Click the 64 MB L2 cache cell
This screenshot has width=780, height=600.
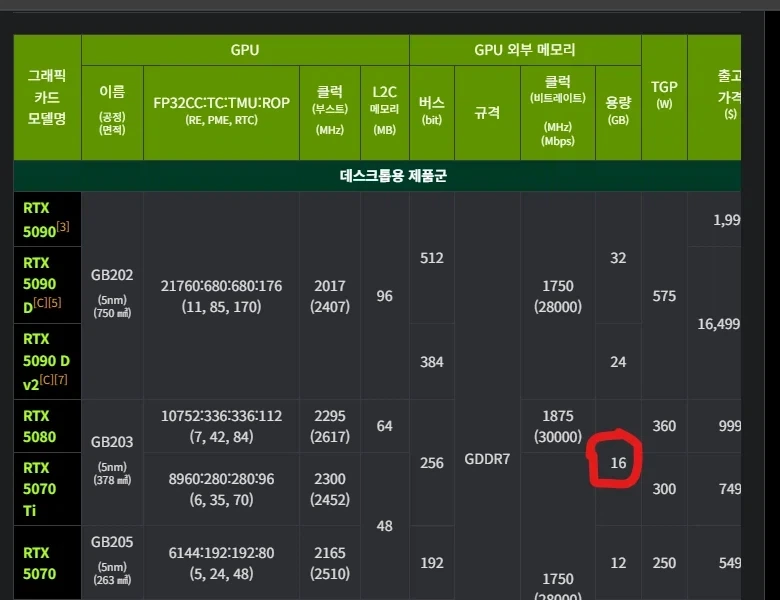tap(385, 426)
